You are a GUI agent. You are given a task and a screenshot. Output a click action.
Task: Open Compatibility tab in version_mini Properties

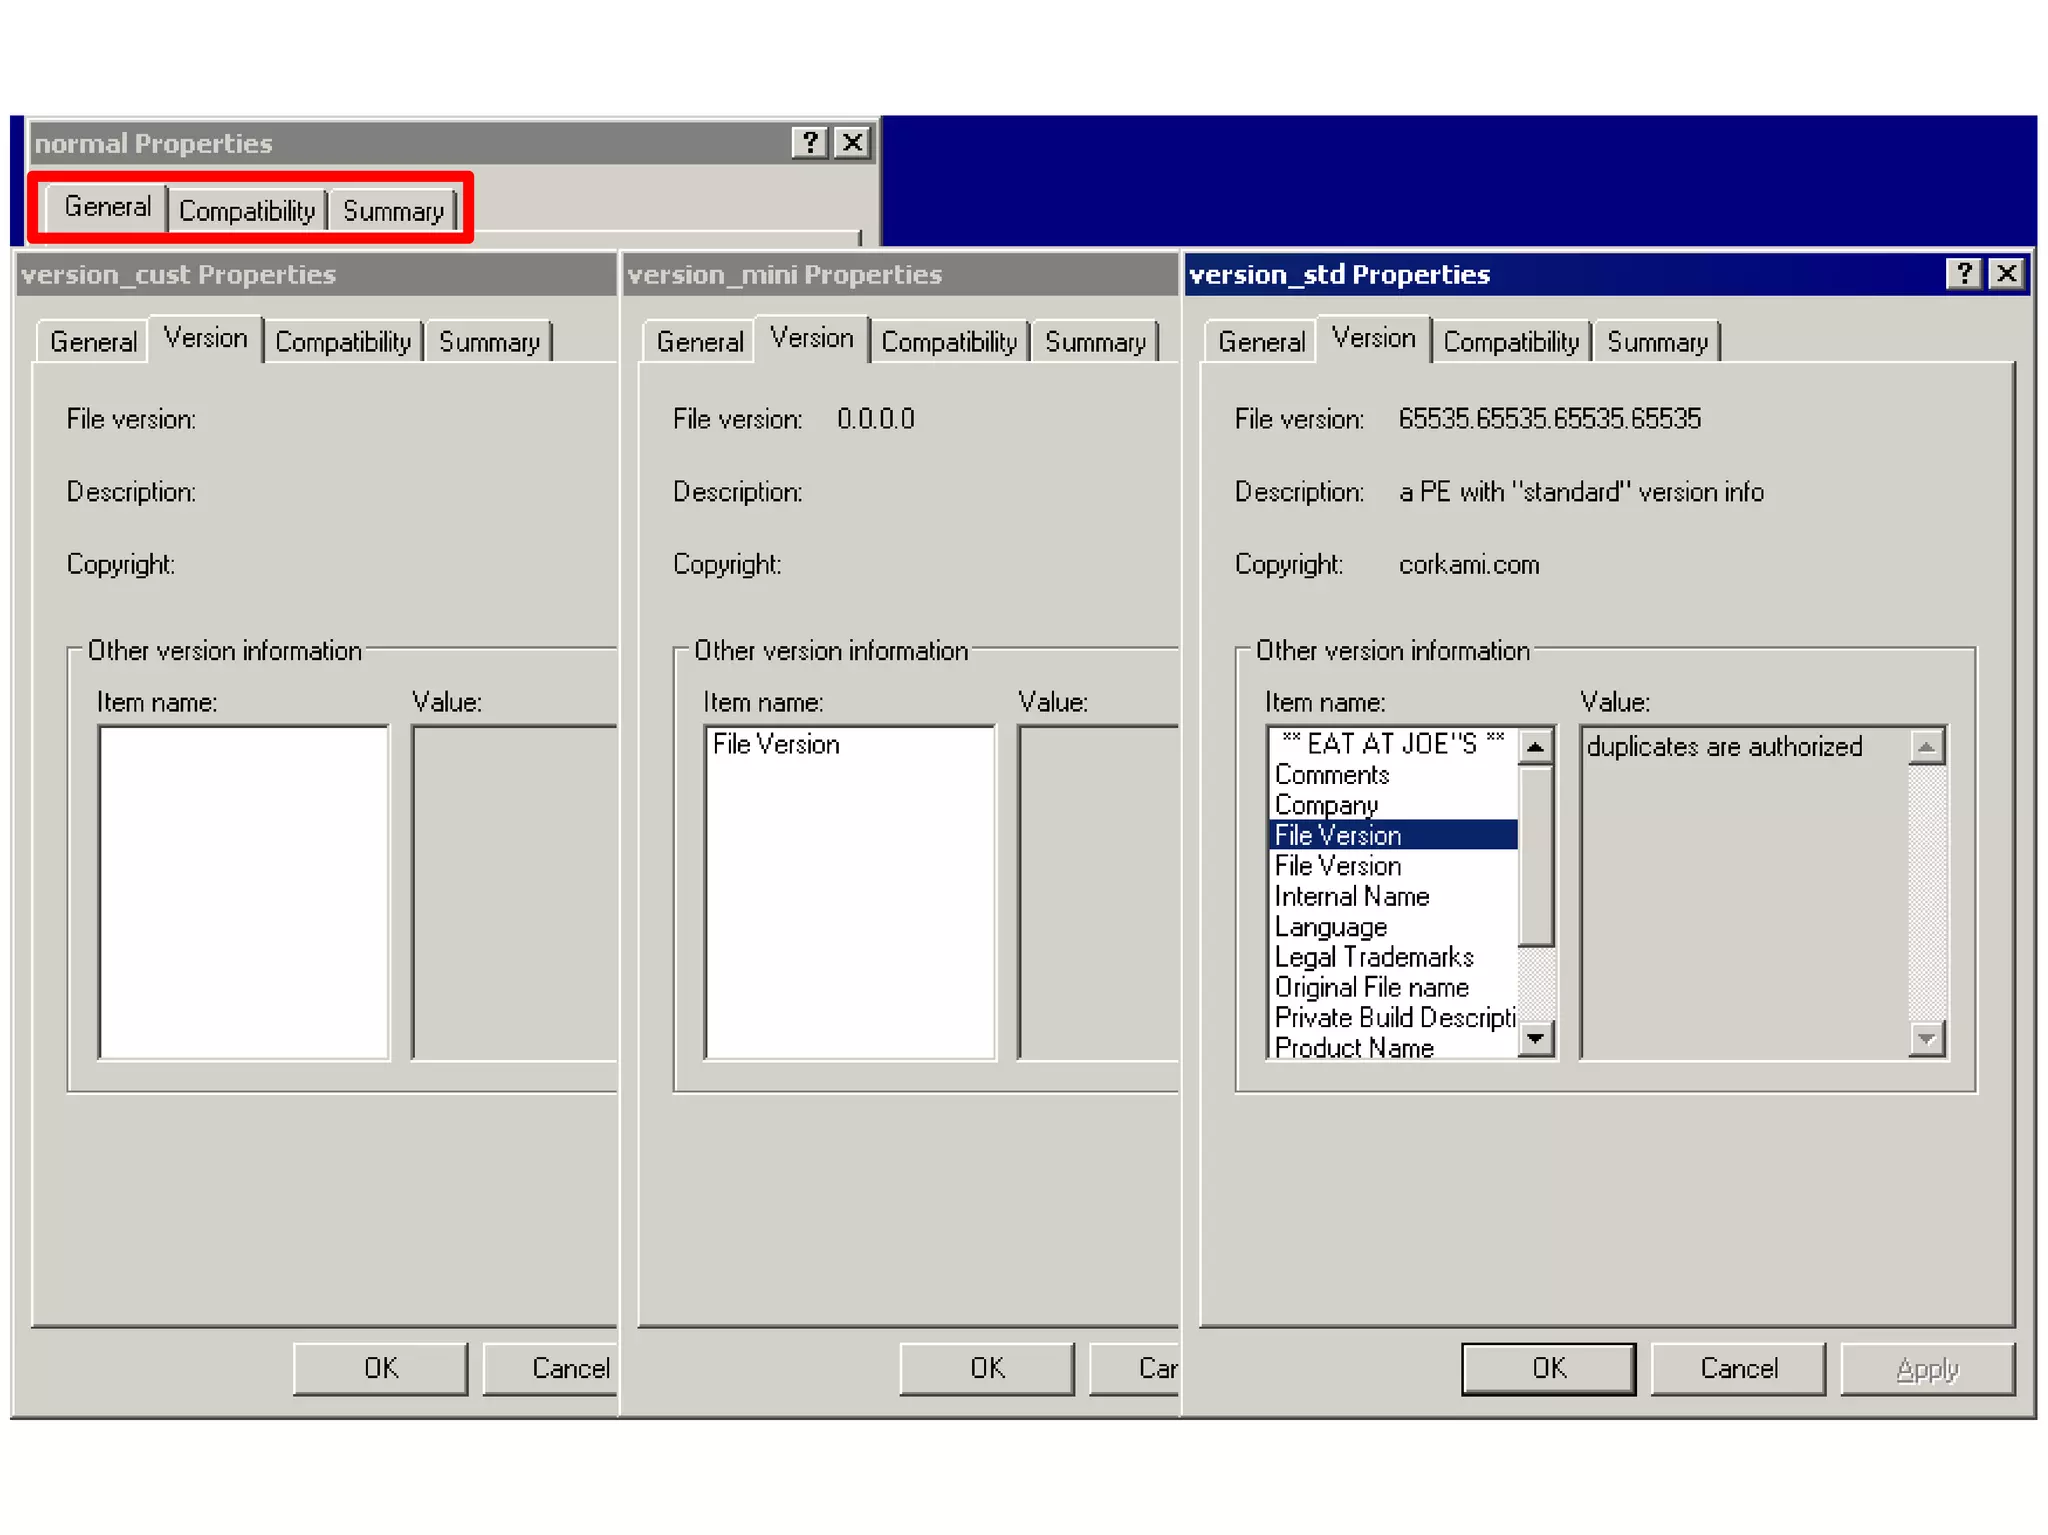948,342
